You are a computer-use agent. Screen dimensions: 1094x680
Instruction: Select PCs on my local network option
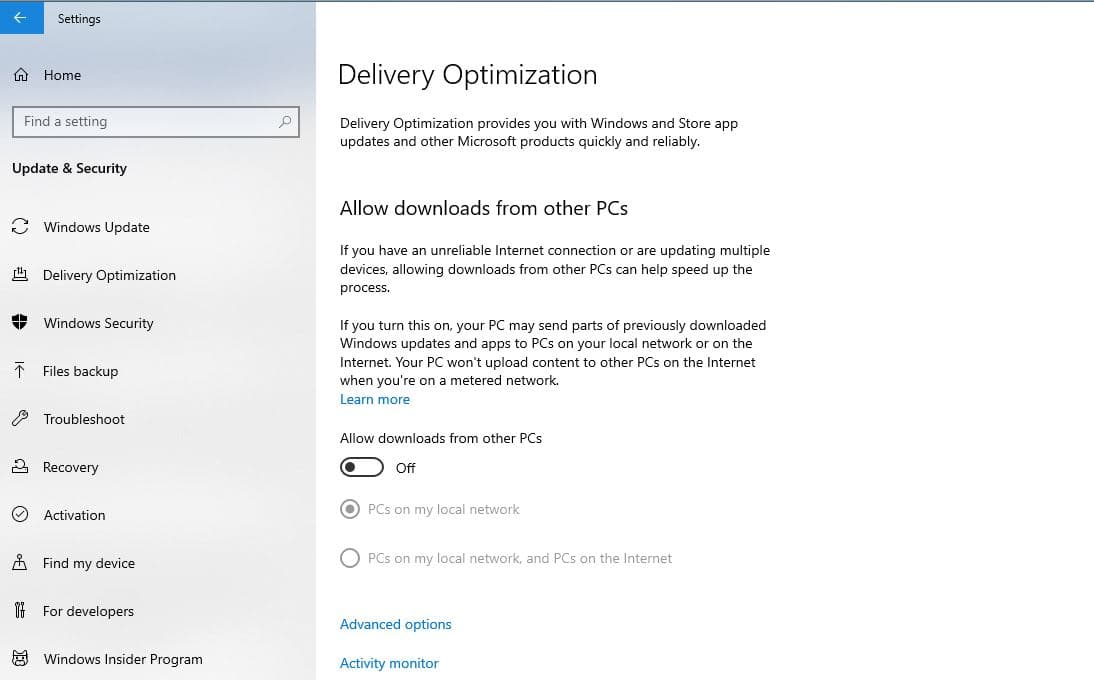[x=349, y=509]
